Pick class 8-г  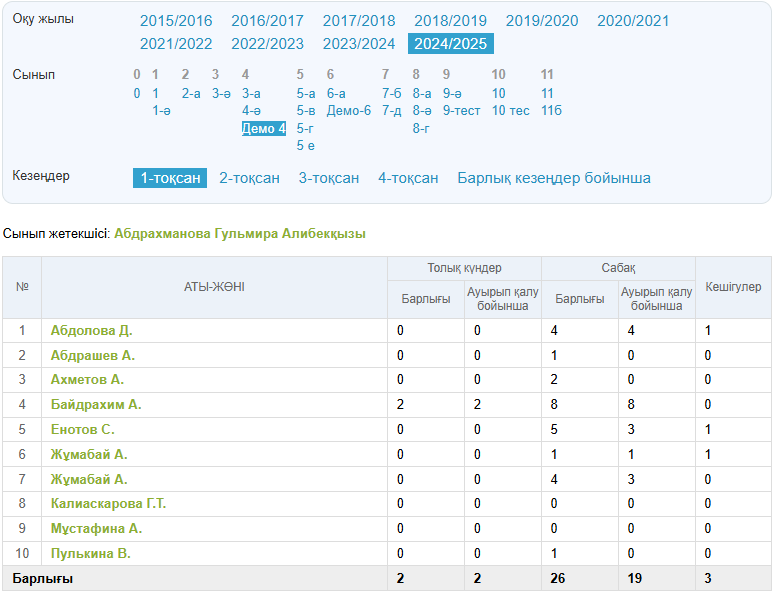coord(421,128)
